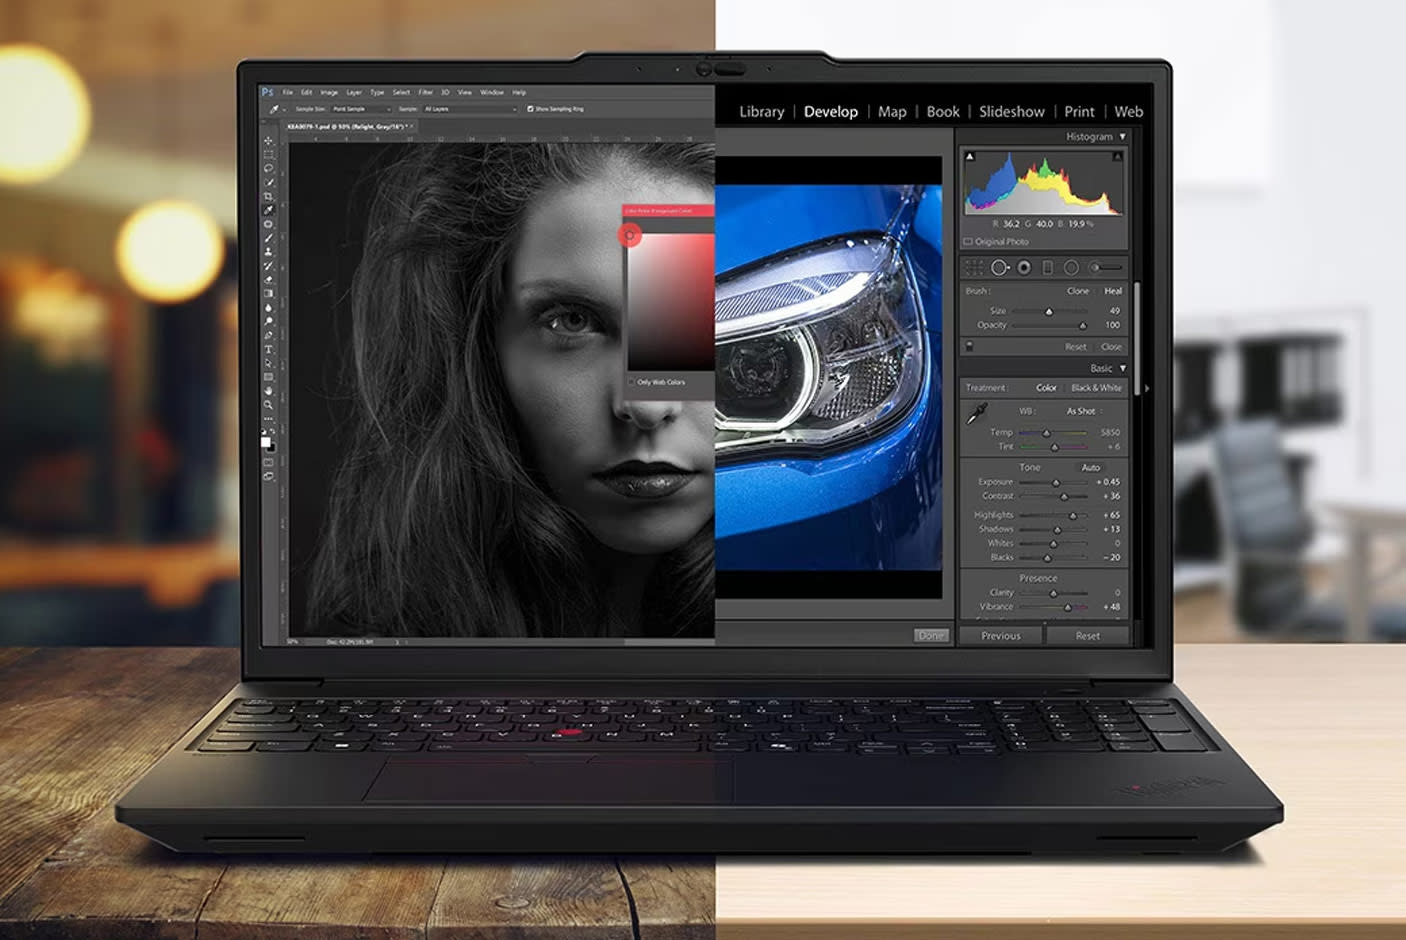This screenshot has height=940, width=1406.
Task: Open the Filter menu in Photoshop
Action: coord(425,92)
